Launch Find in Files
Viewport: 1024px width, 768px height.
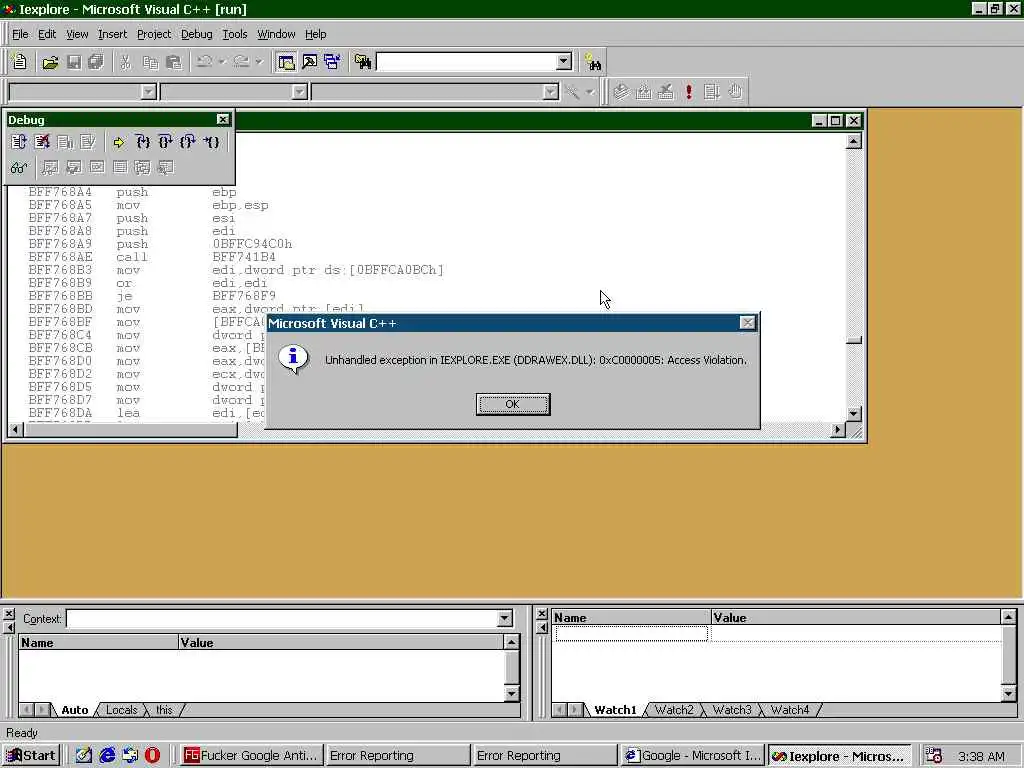(x=363, y=62)
